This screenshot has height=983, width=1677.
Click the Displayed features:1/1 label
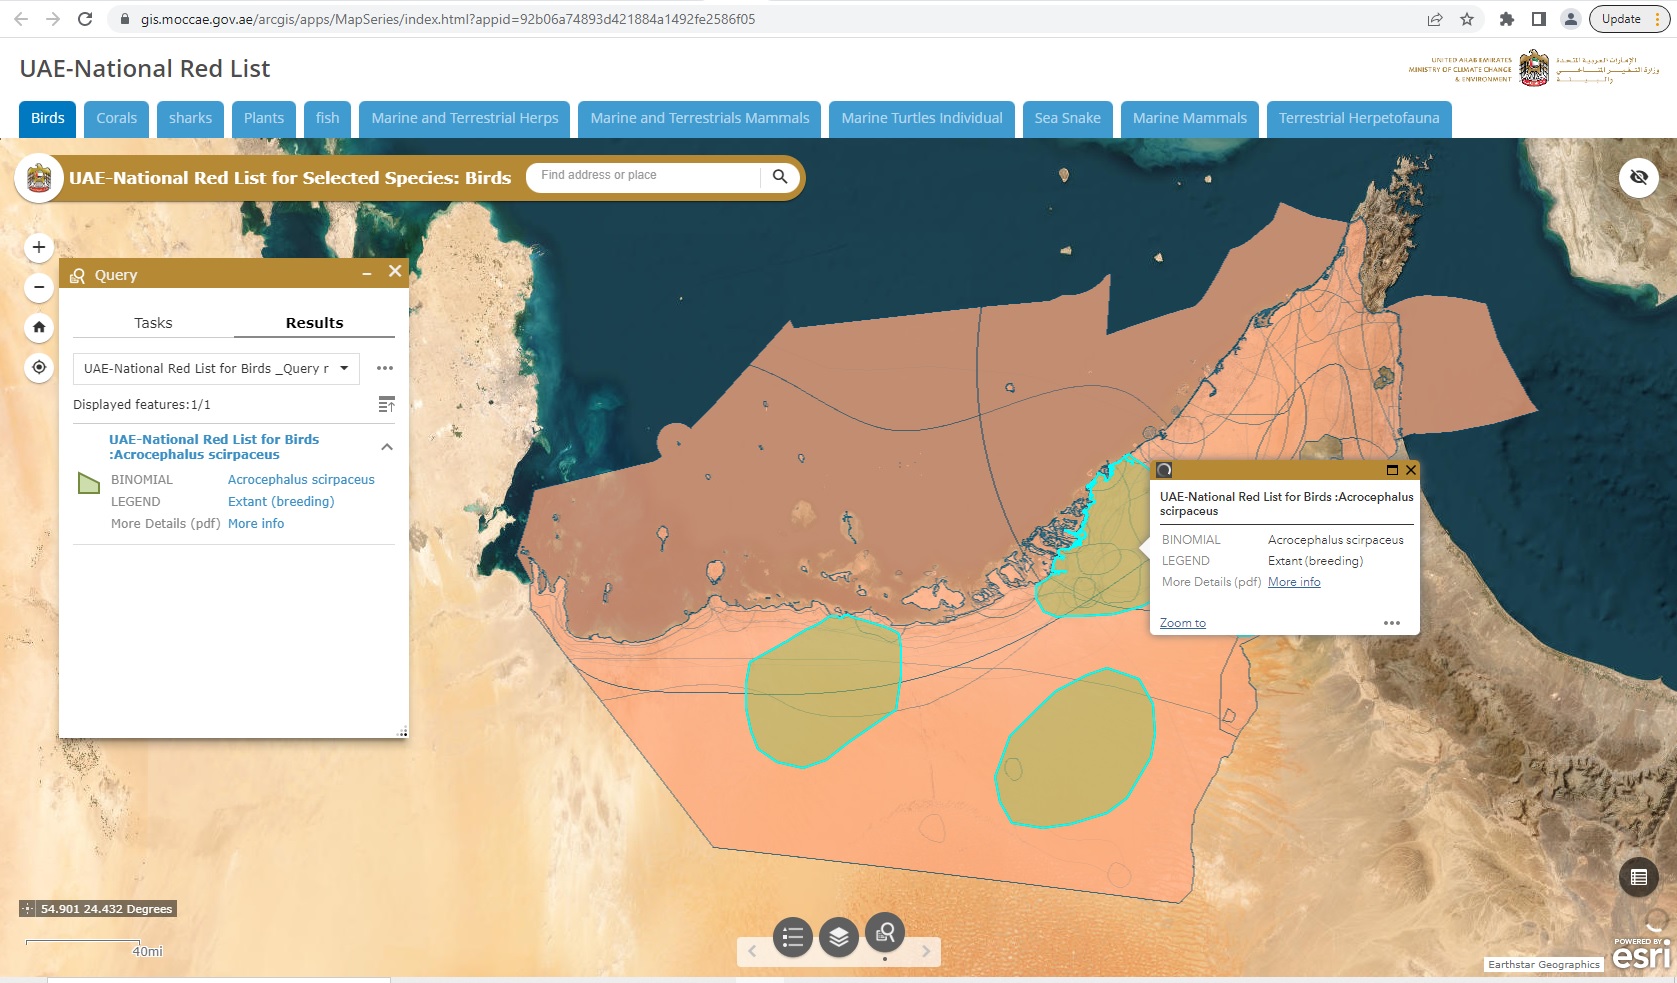pos(142,404)
